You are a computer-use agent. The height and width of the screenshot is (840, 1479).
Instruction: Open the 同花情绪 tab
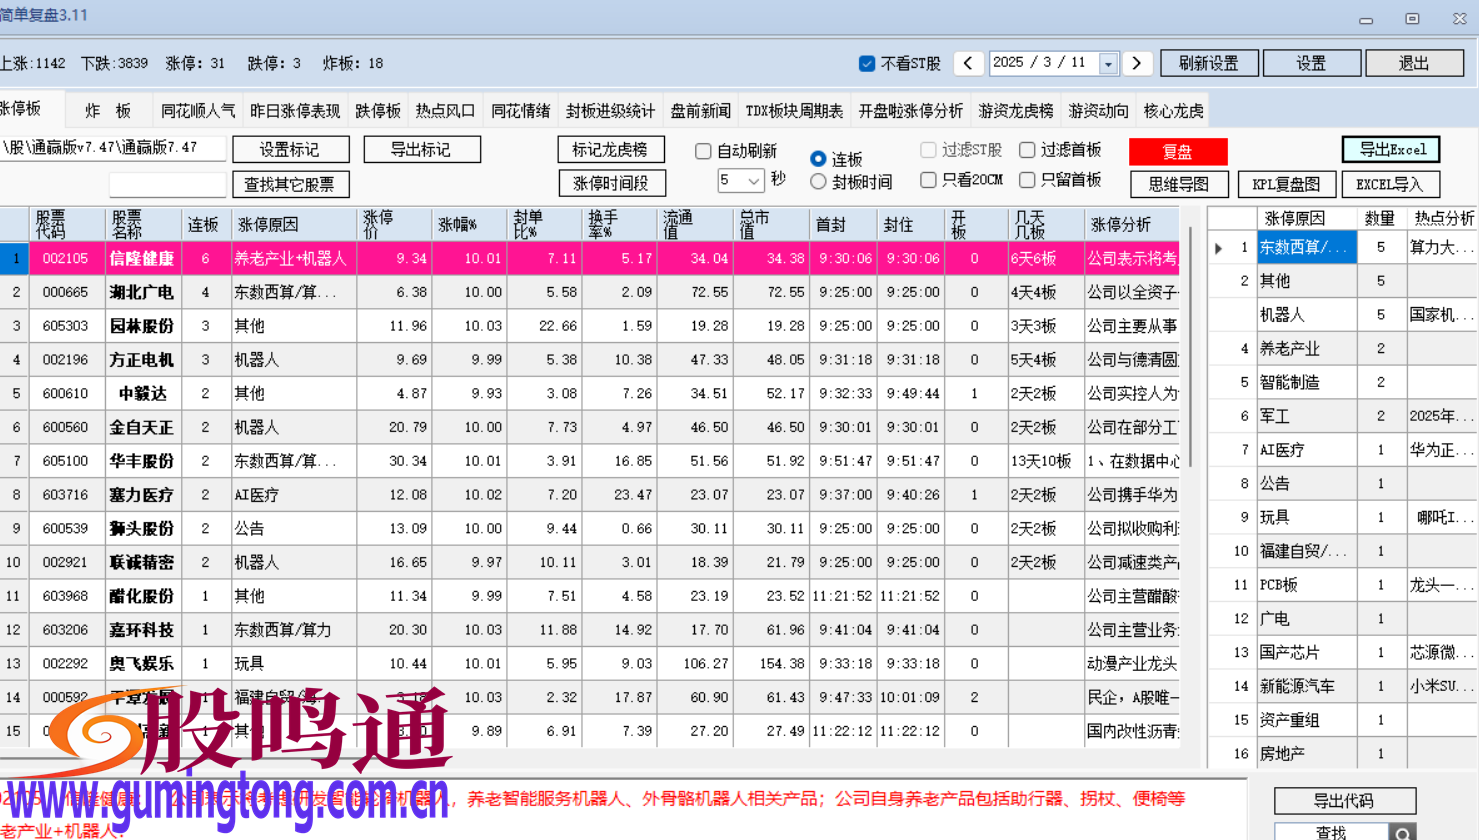(521, 111)
